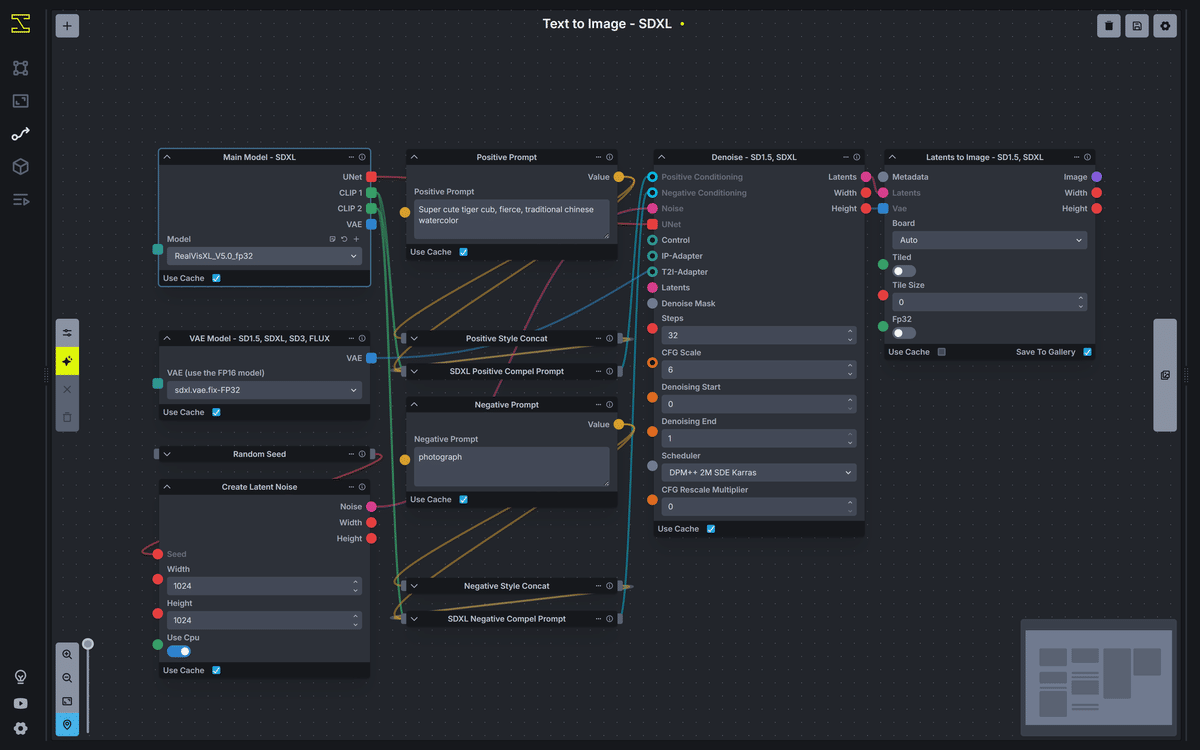Open the Queue tab icon in sidebar
Viewport: 1200px width, 750px height.
(20, 199)
